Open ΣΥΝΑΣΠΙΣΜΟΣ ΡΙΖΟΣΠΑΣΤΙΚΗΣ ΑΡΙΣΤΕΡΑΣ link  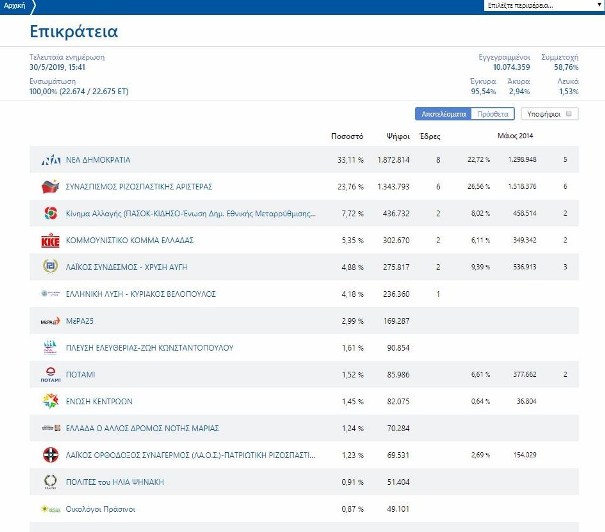139,187
